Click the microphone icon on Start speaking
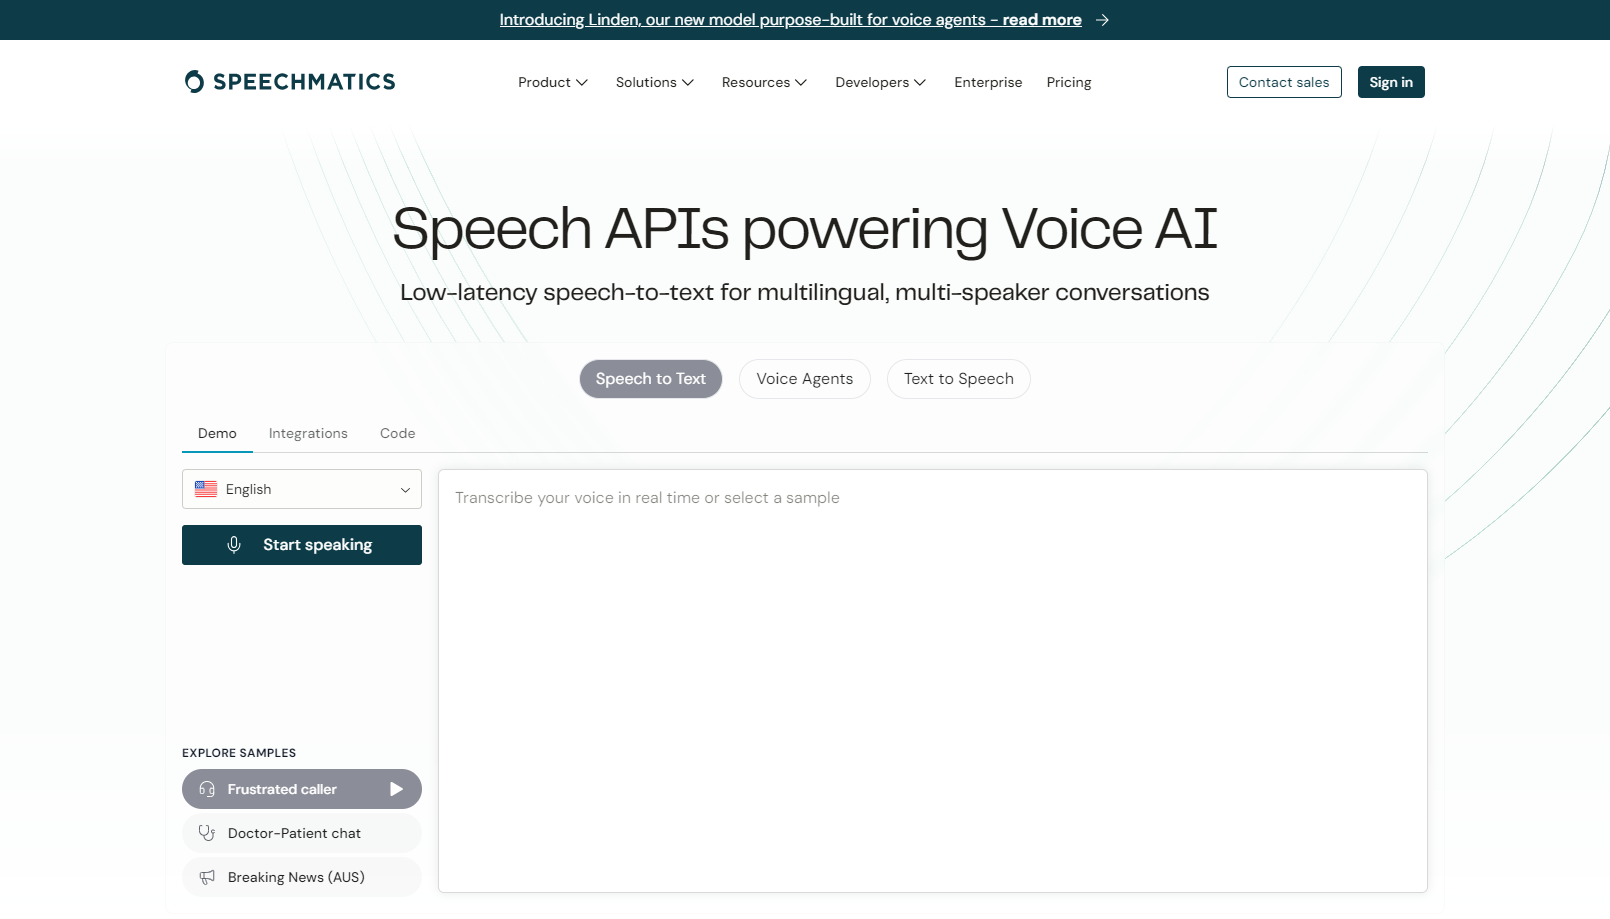The image size is (1610, 919). pyautogui.click(x=234, y=545)
